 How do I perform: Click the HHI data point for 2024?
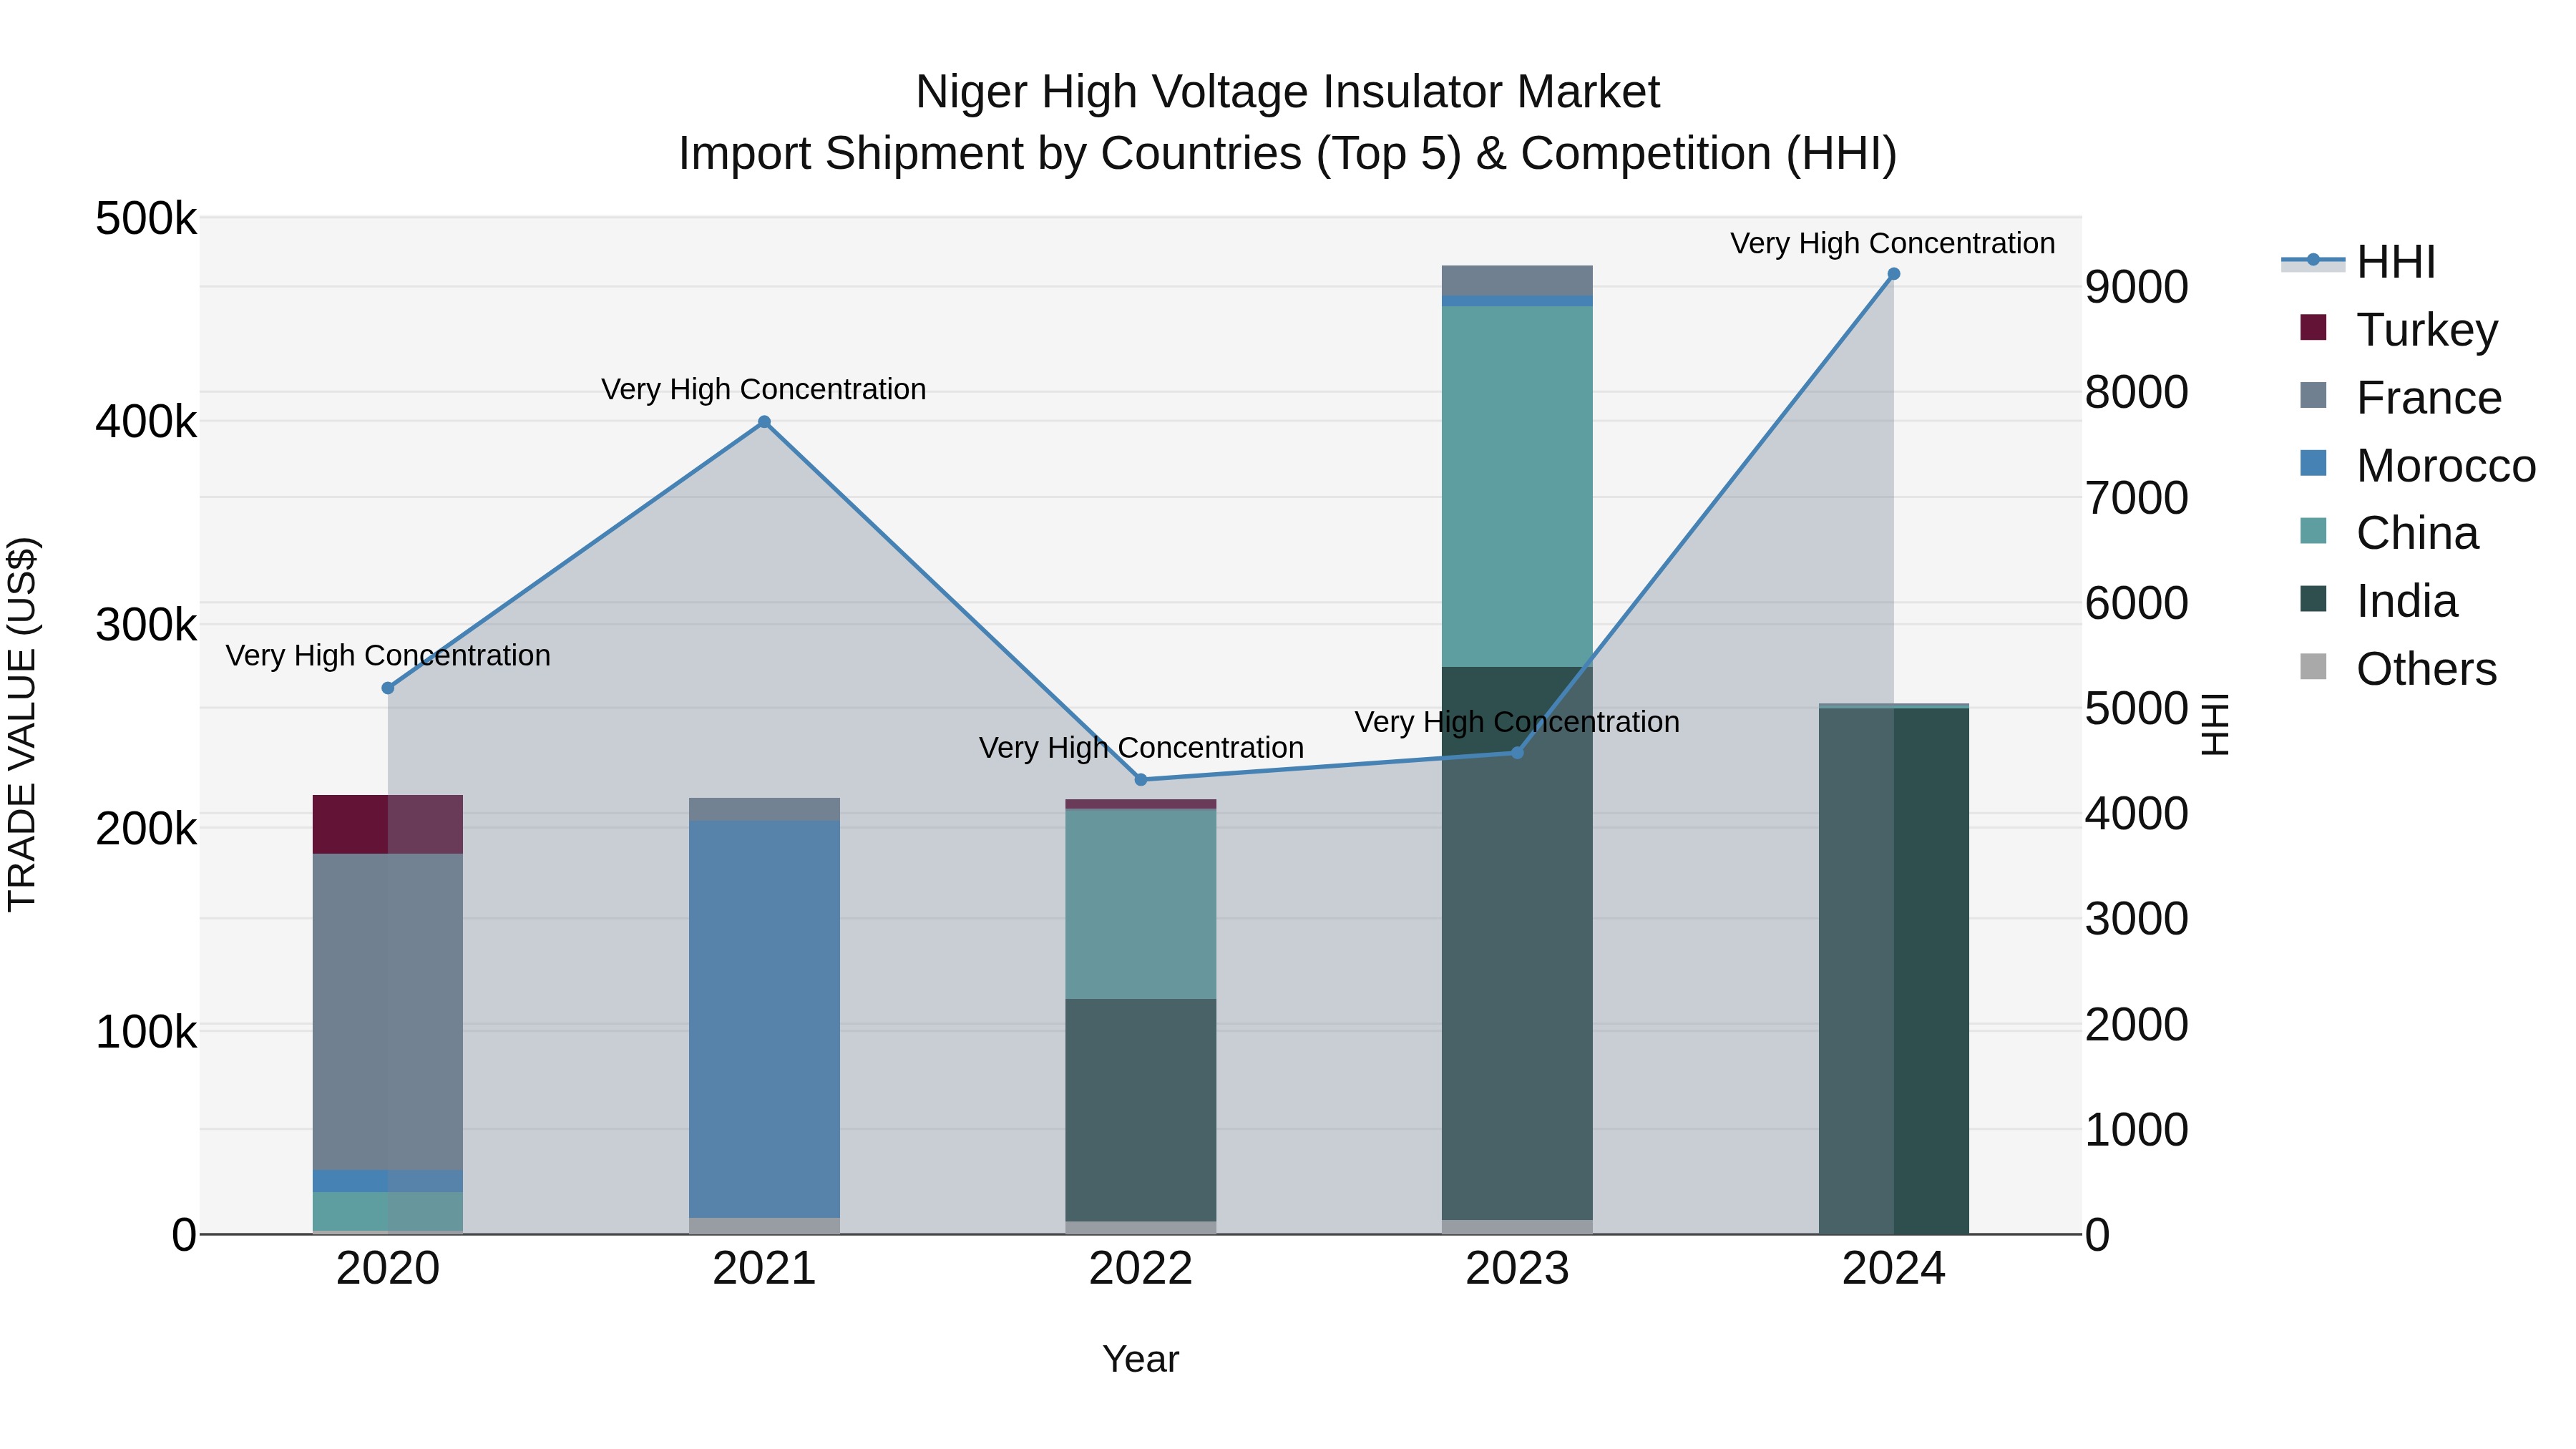coord(1893,274)
